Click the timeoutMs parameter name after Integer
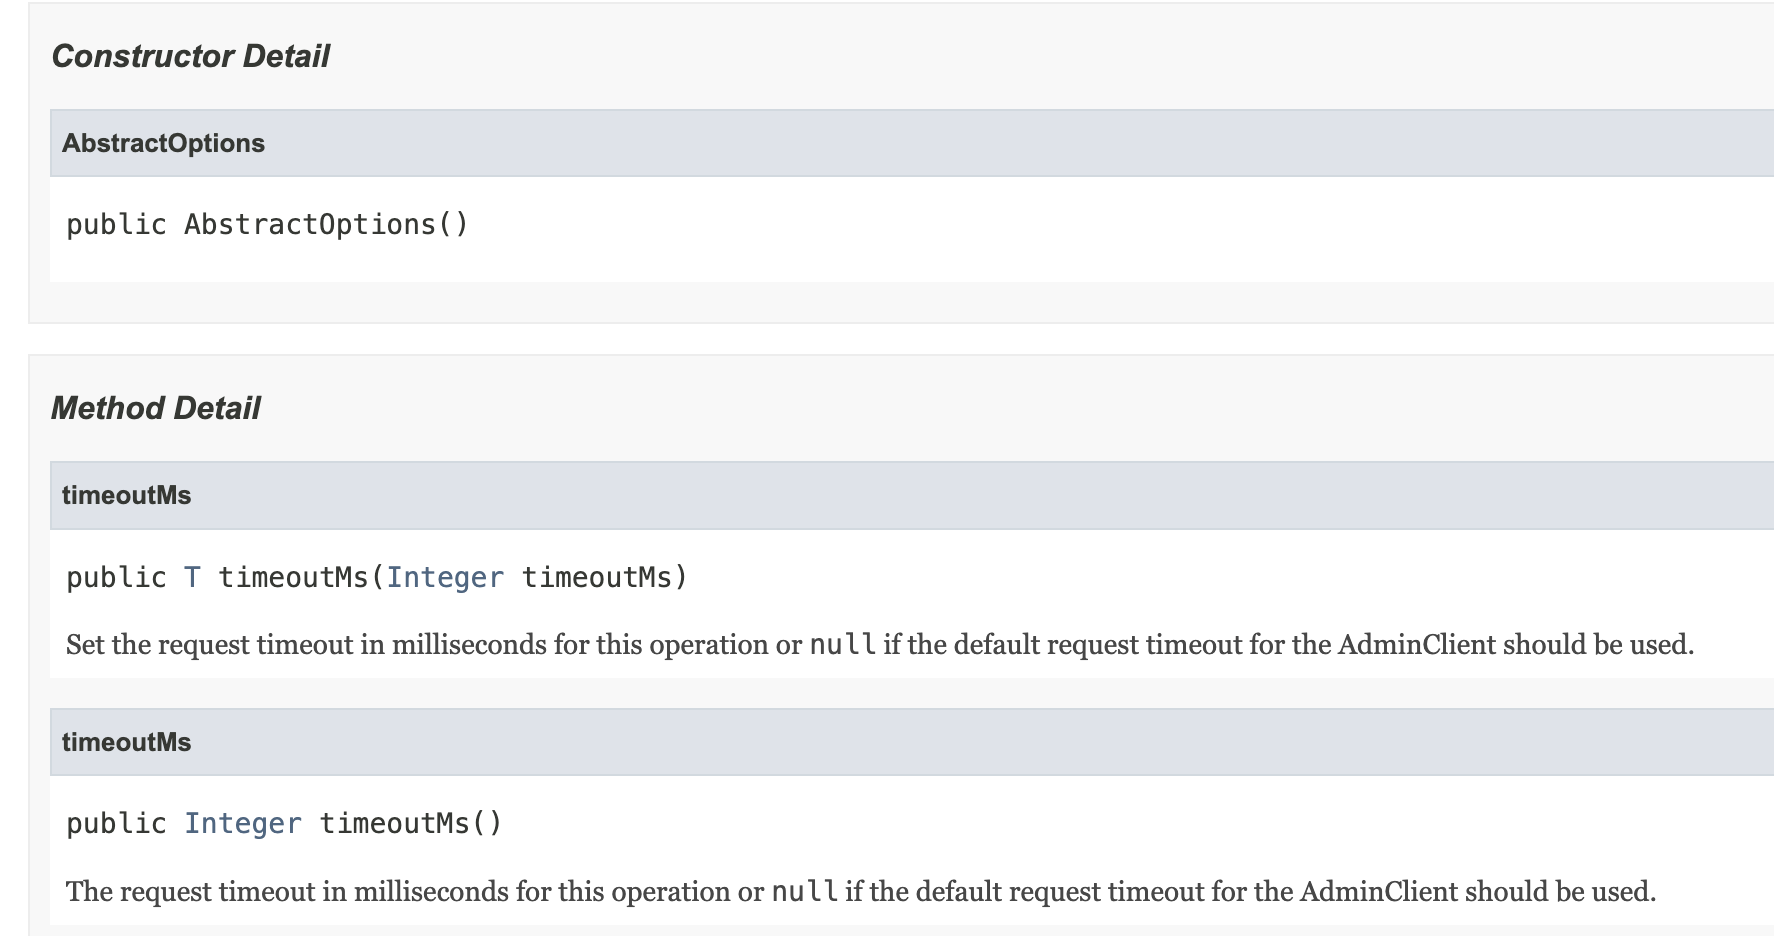The height and width of the screenshot is (936, 1774). pos(597,577)
